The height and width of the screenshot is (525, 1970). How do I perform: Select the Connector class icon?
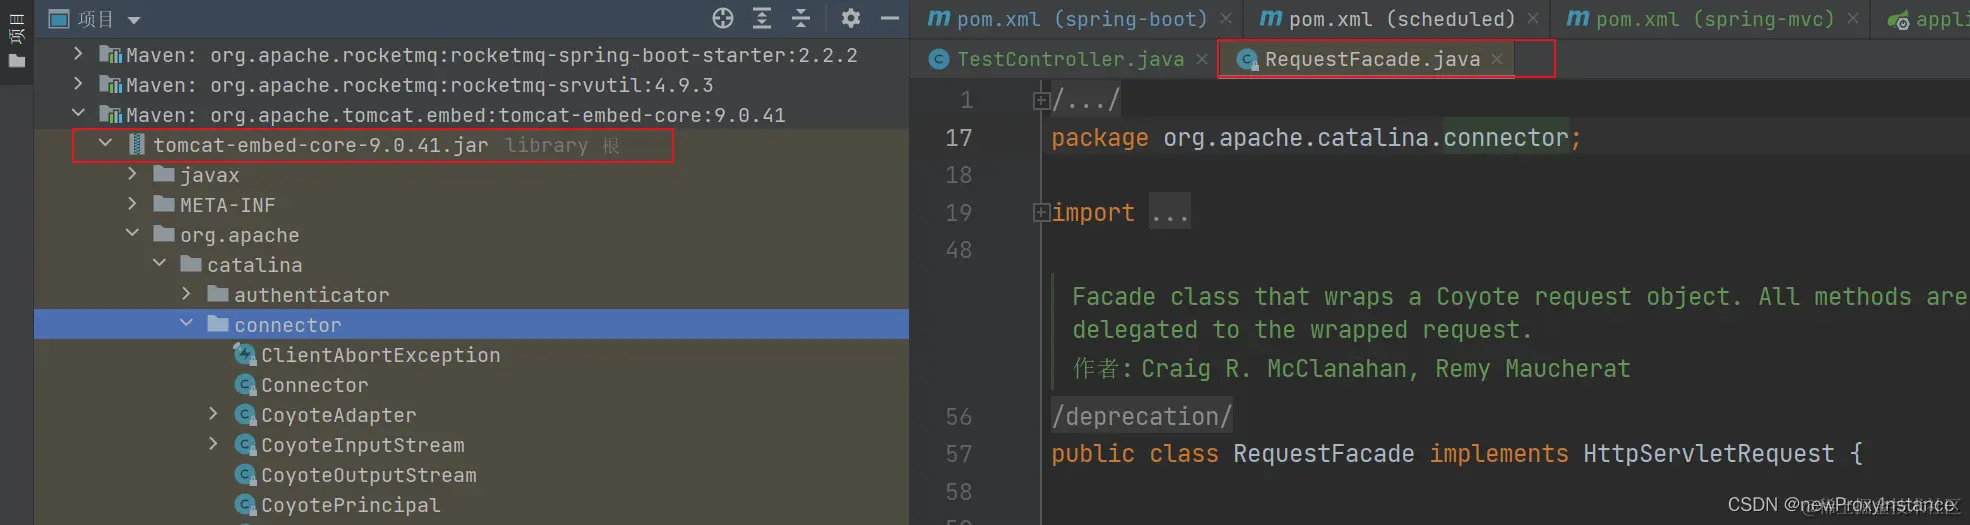point(245,385)
